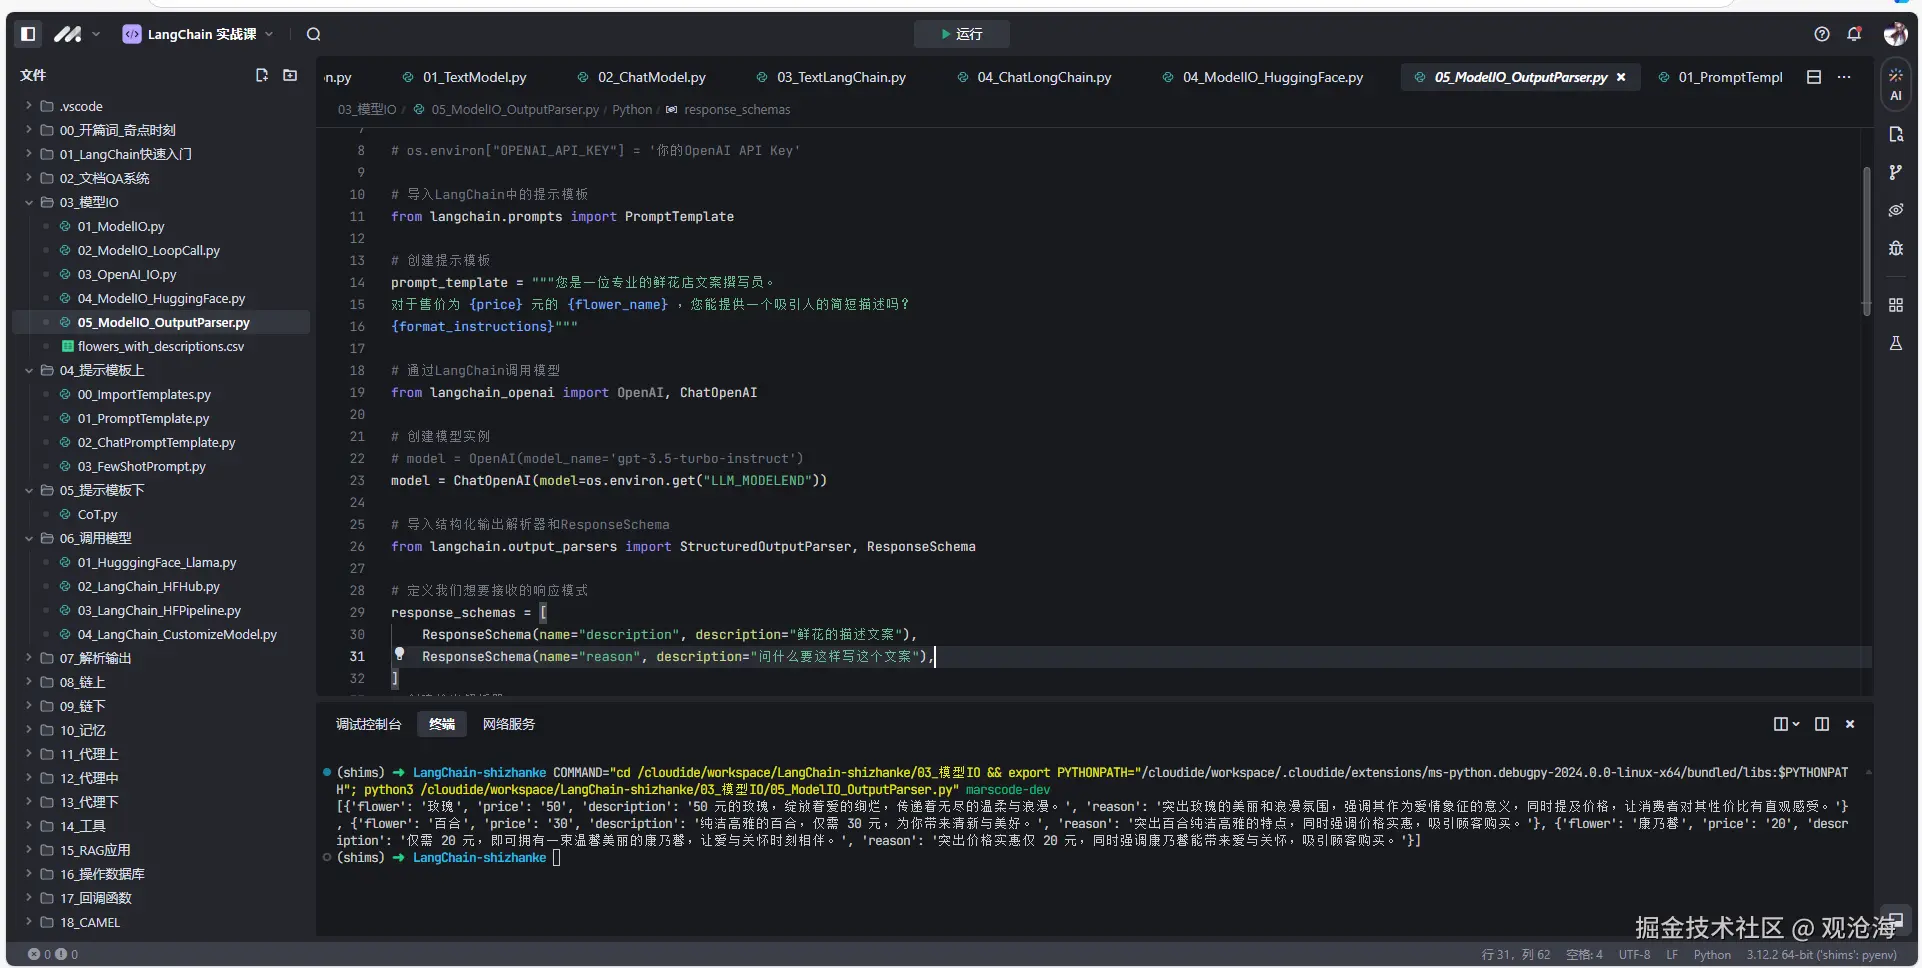Collapse the 03_模型IO folder
1922x968 pixels.
click(88, 202)
